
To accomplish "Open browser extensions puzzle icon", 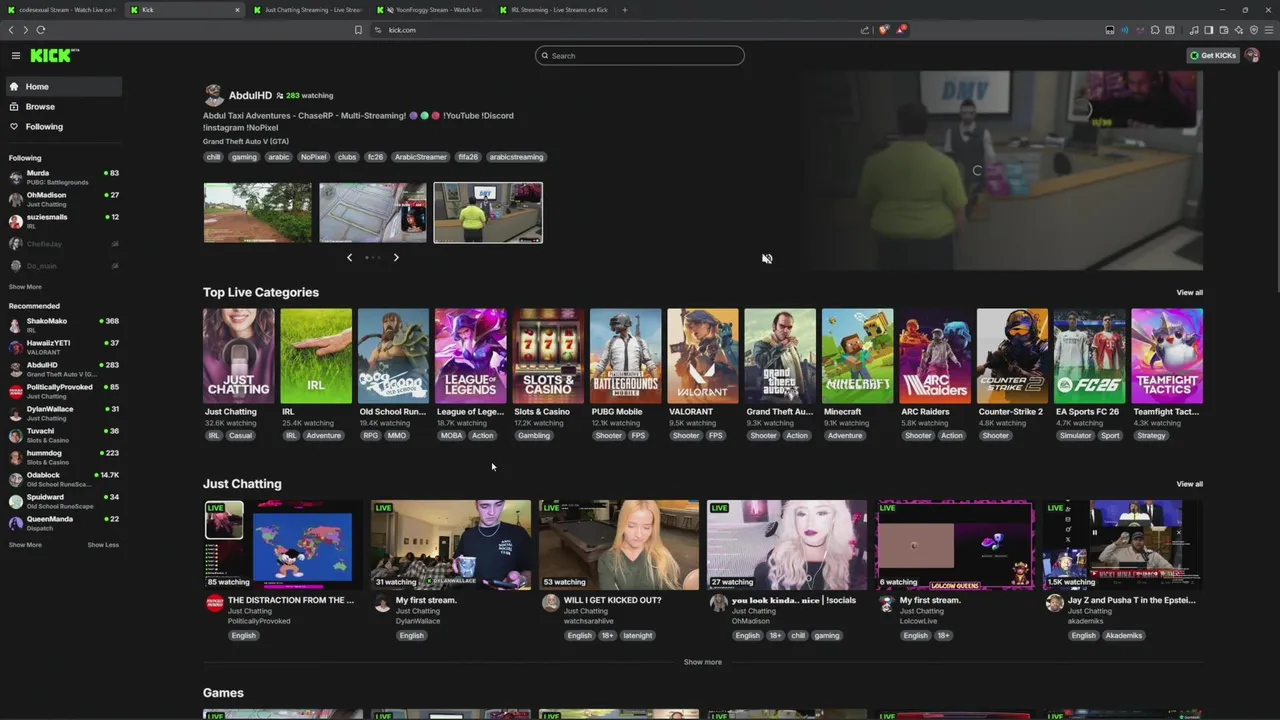I will point(1154,30).
